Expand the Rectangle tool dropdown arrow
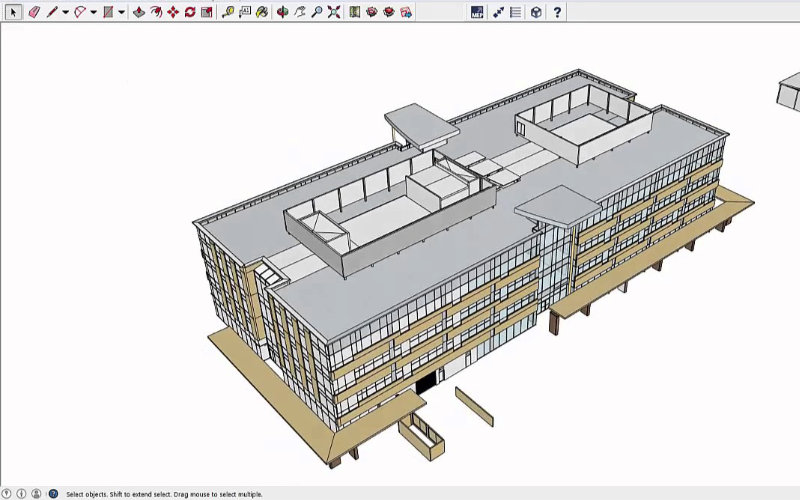The width and height of the screenshot is (800, 500). click(121, 13)
